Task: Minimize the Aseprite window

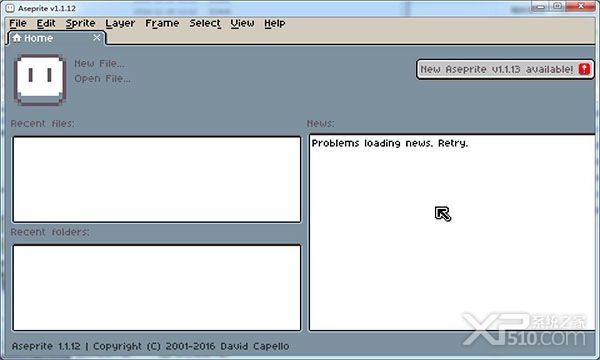Action: click(540, 7)
